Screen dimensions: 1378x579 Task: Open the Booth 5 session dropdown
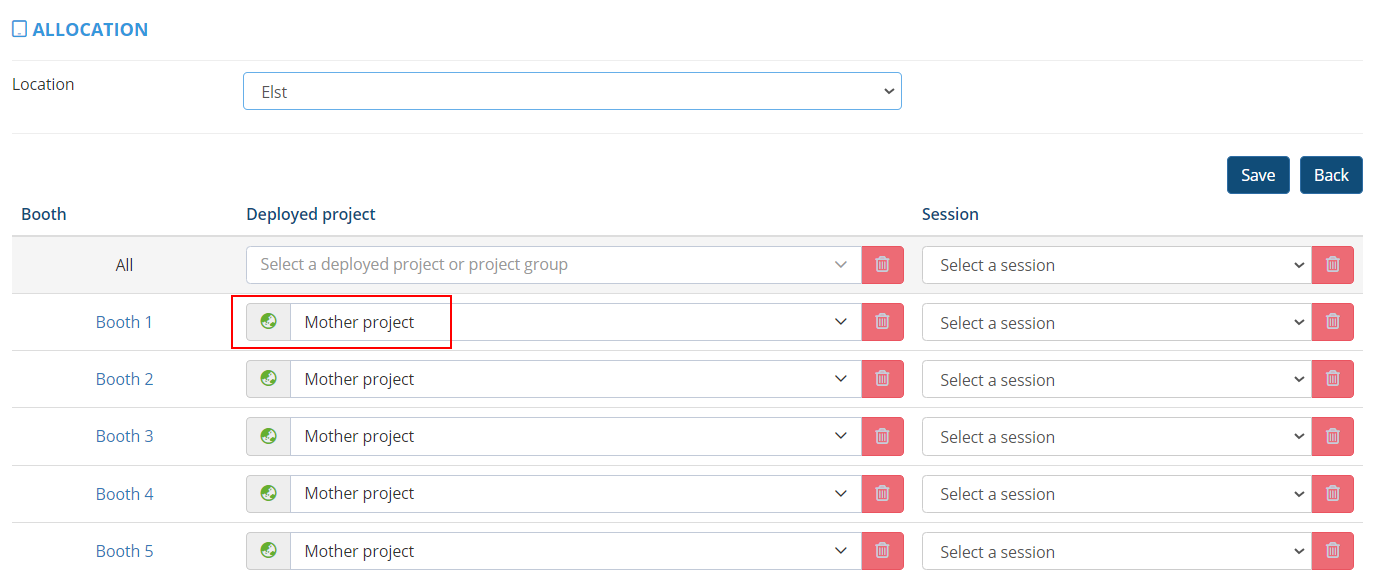pos(1116,552)
